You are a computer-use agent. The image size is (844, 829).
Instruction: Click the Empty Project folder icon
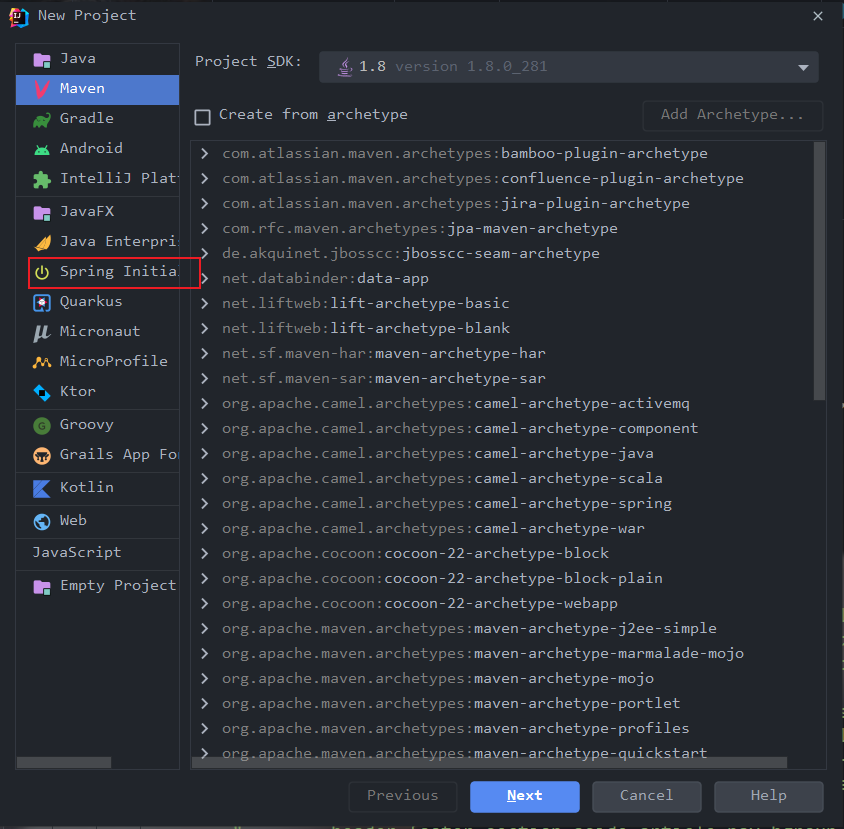coord(41,586)
